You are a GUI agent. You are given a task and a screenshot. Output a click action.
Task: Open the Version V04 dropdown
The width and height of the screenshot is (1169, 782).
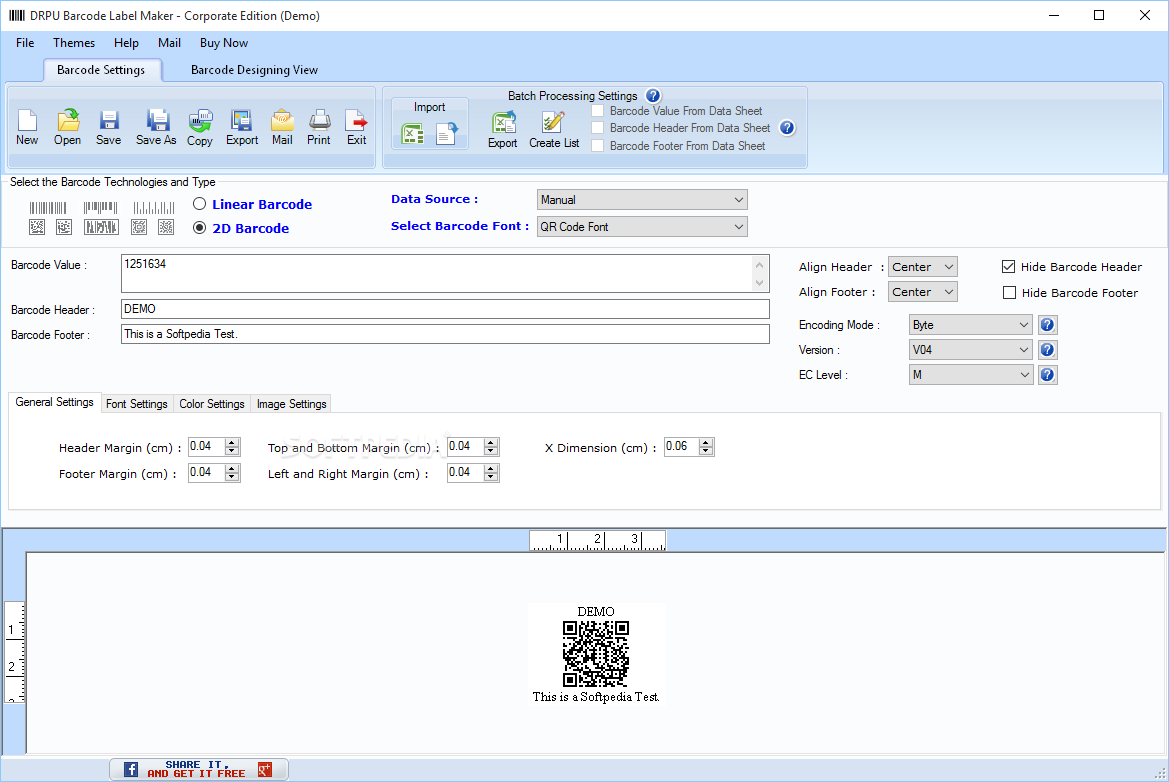971,350
